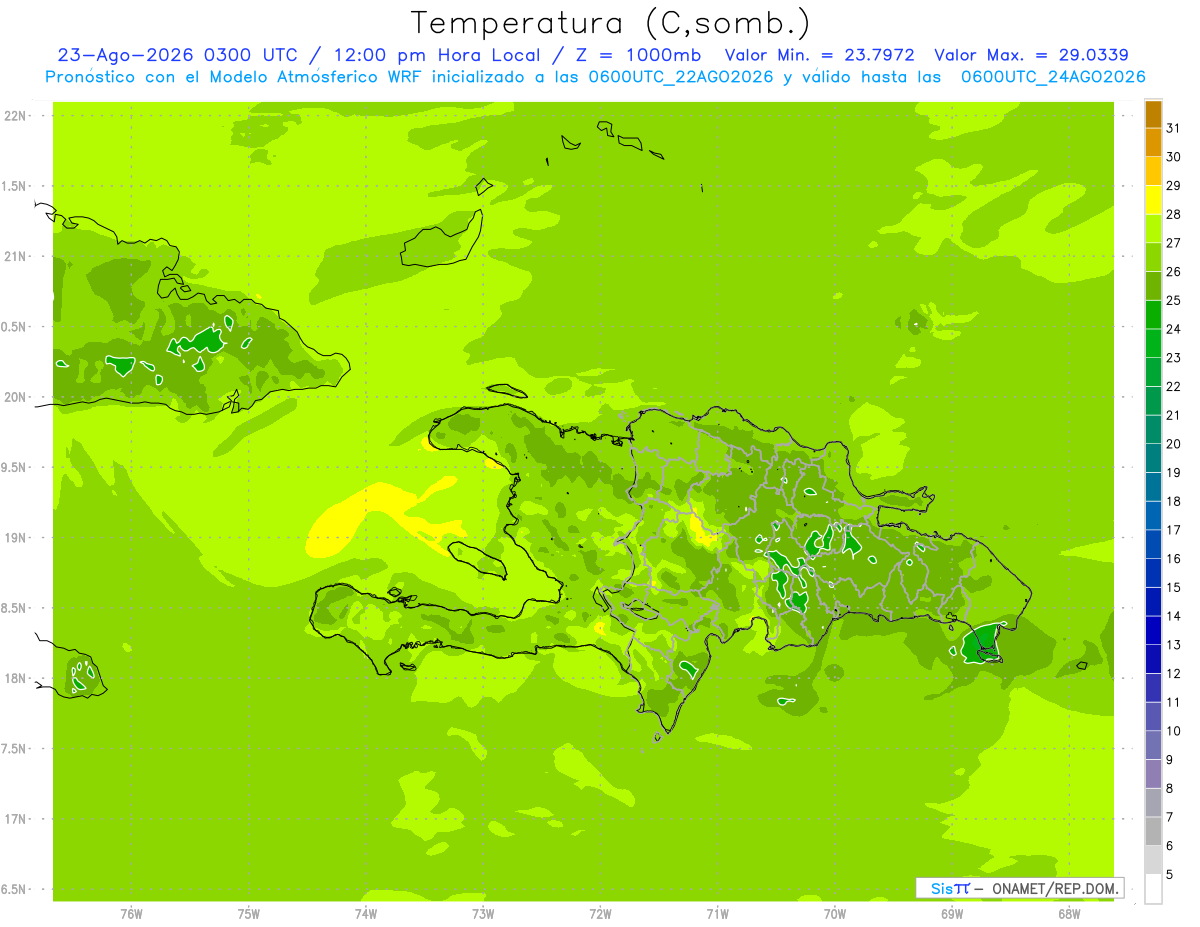Click the longitude axis label 73W

pyautogui.click(x=483, y=914)
